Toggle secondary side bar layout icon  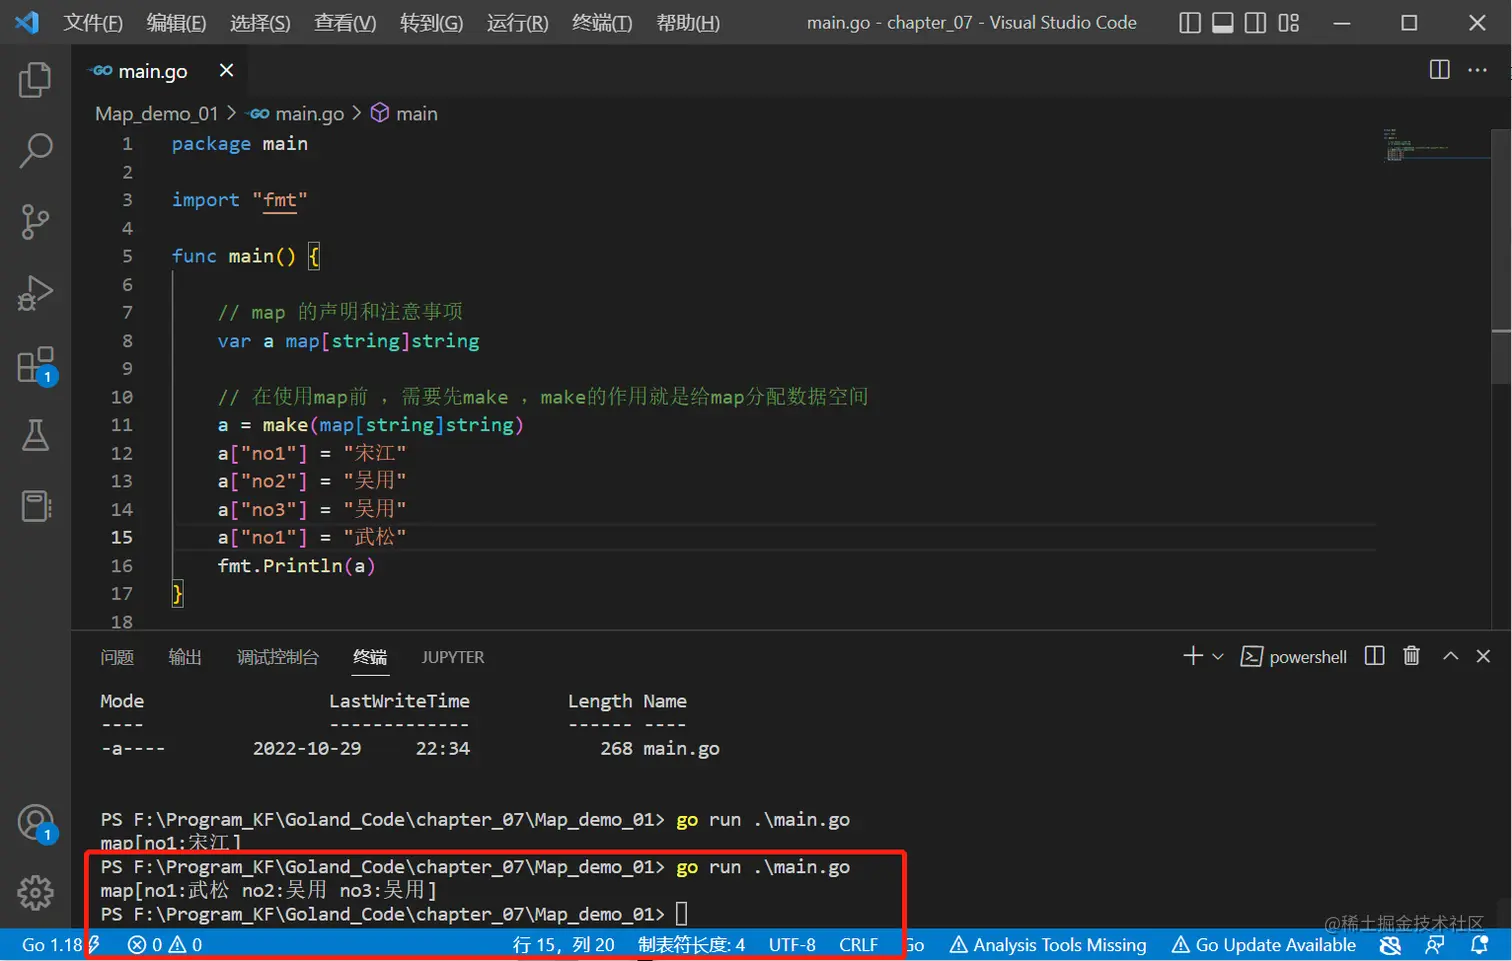click(1255, 22)
